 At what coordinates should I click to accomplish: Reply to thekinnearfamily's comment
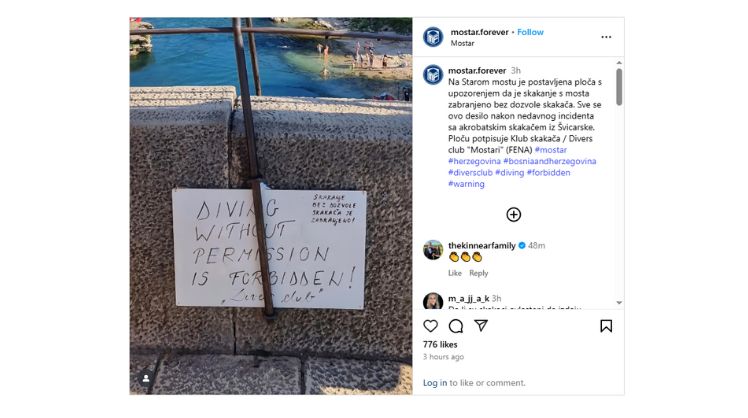point(478,273)
